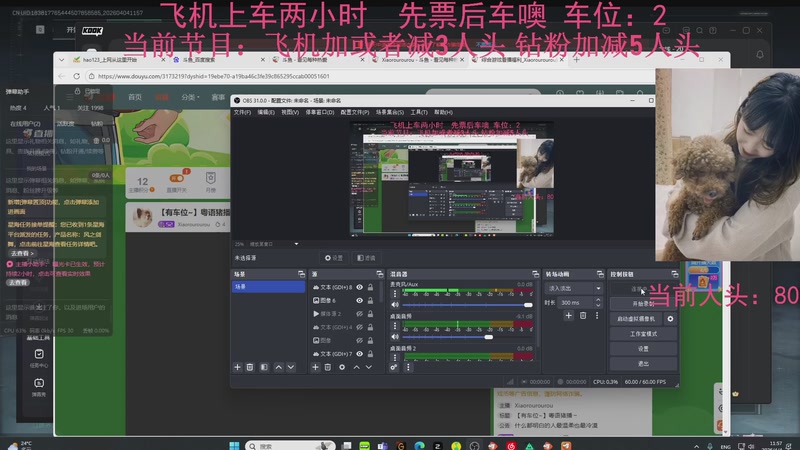
Task: Open mixer panel three-dot menu at bottom
Action: click(408, 367)
